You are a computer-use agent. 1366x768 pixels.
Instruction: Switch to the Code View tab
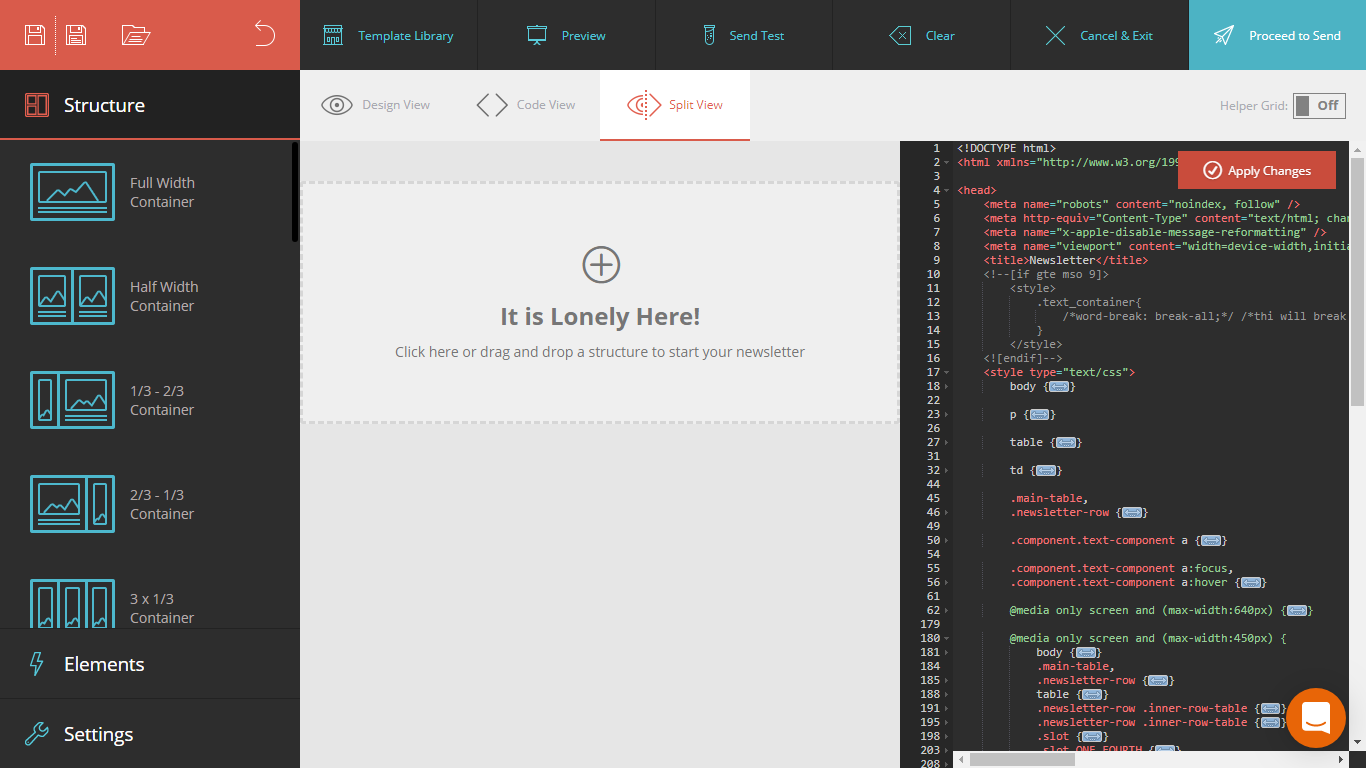[526, 105]
